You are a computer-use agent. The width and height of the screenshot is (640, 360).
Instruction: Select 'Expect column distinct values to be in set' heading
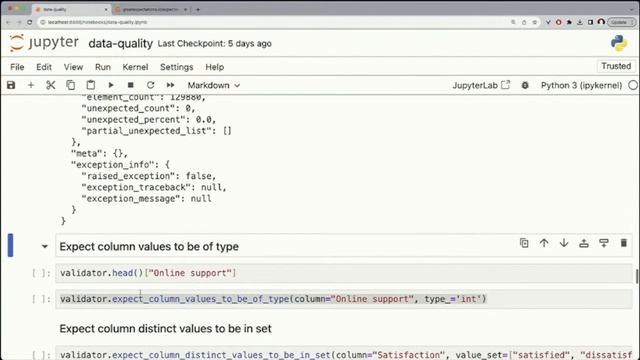point(165,329)
